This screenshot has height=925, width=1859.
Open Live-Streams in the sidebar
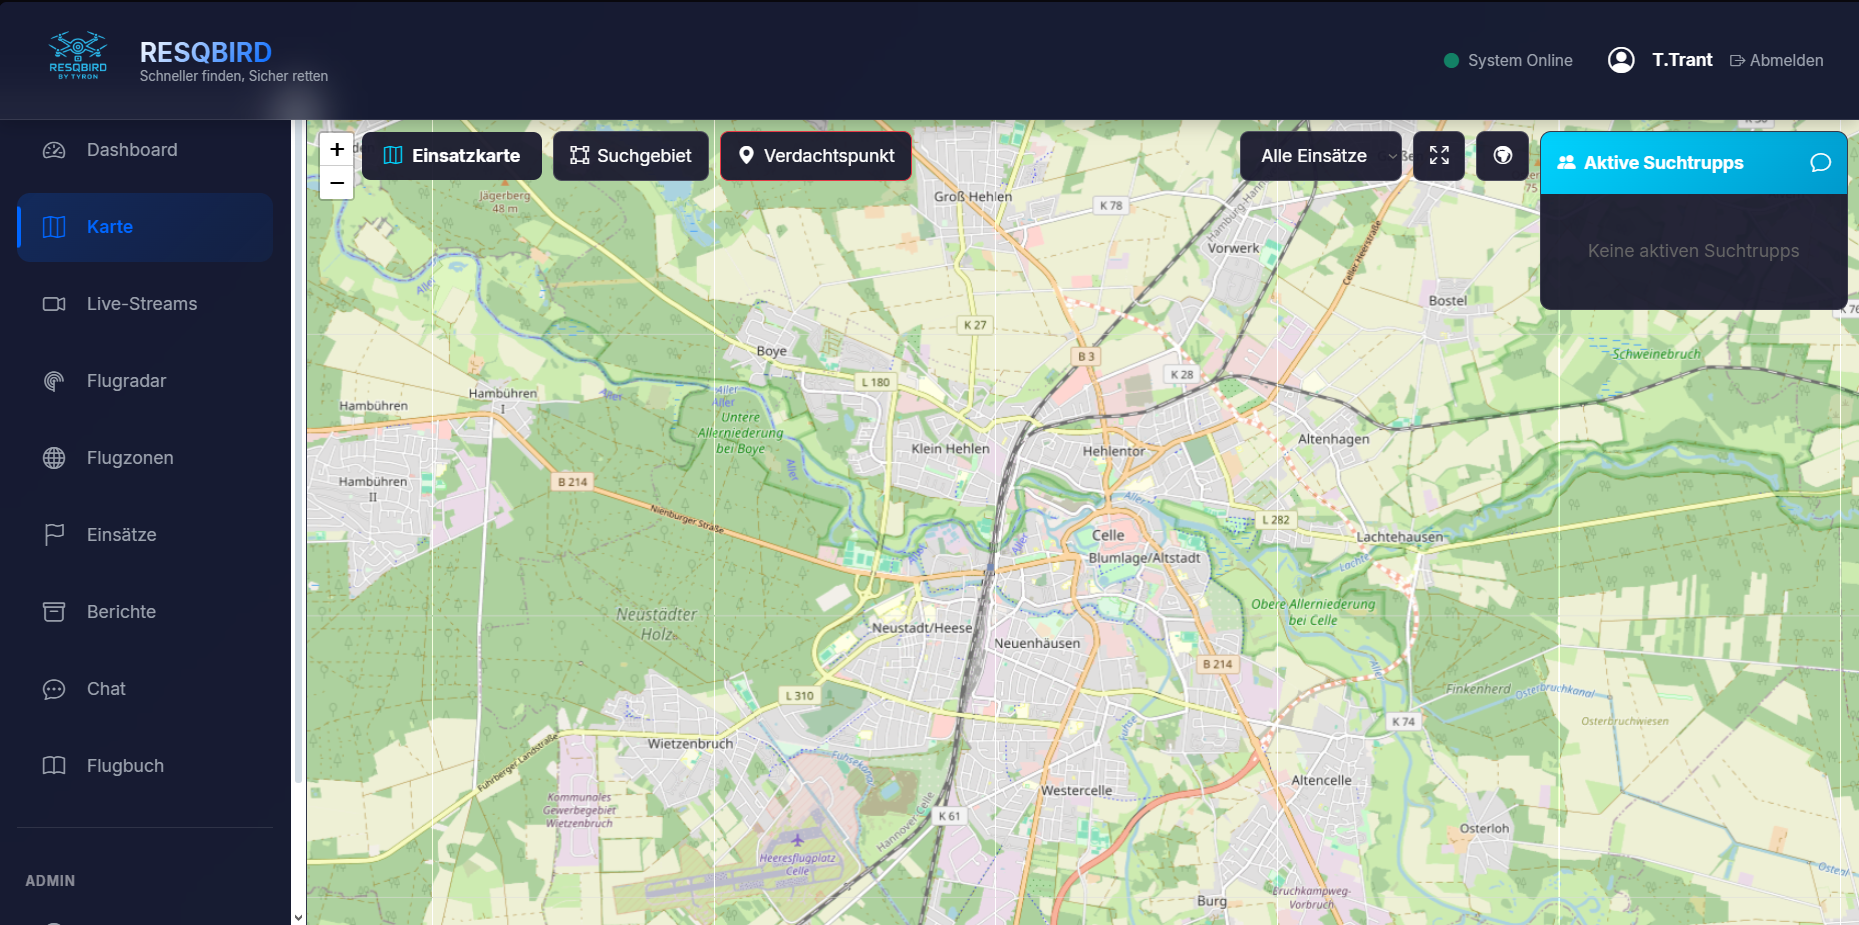(141, 304)
